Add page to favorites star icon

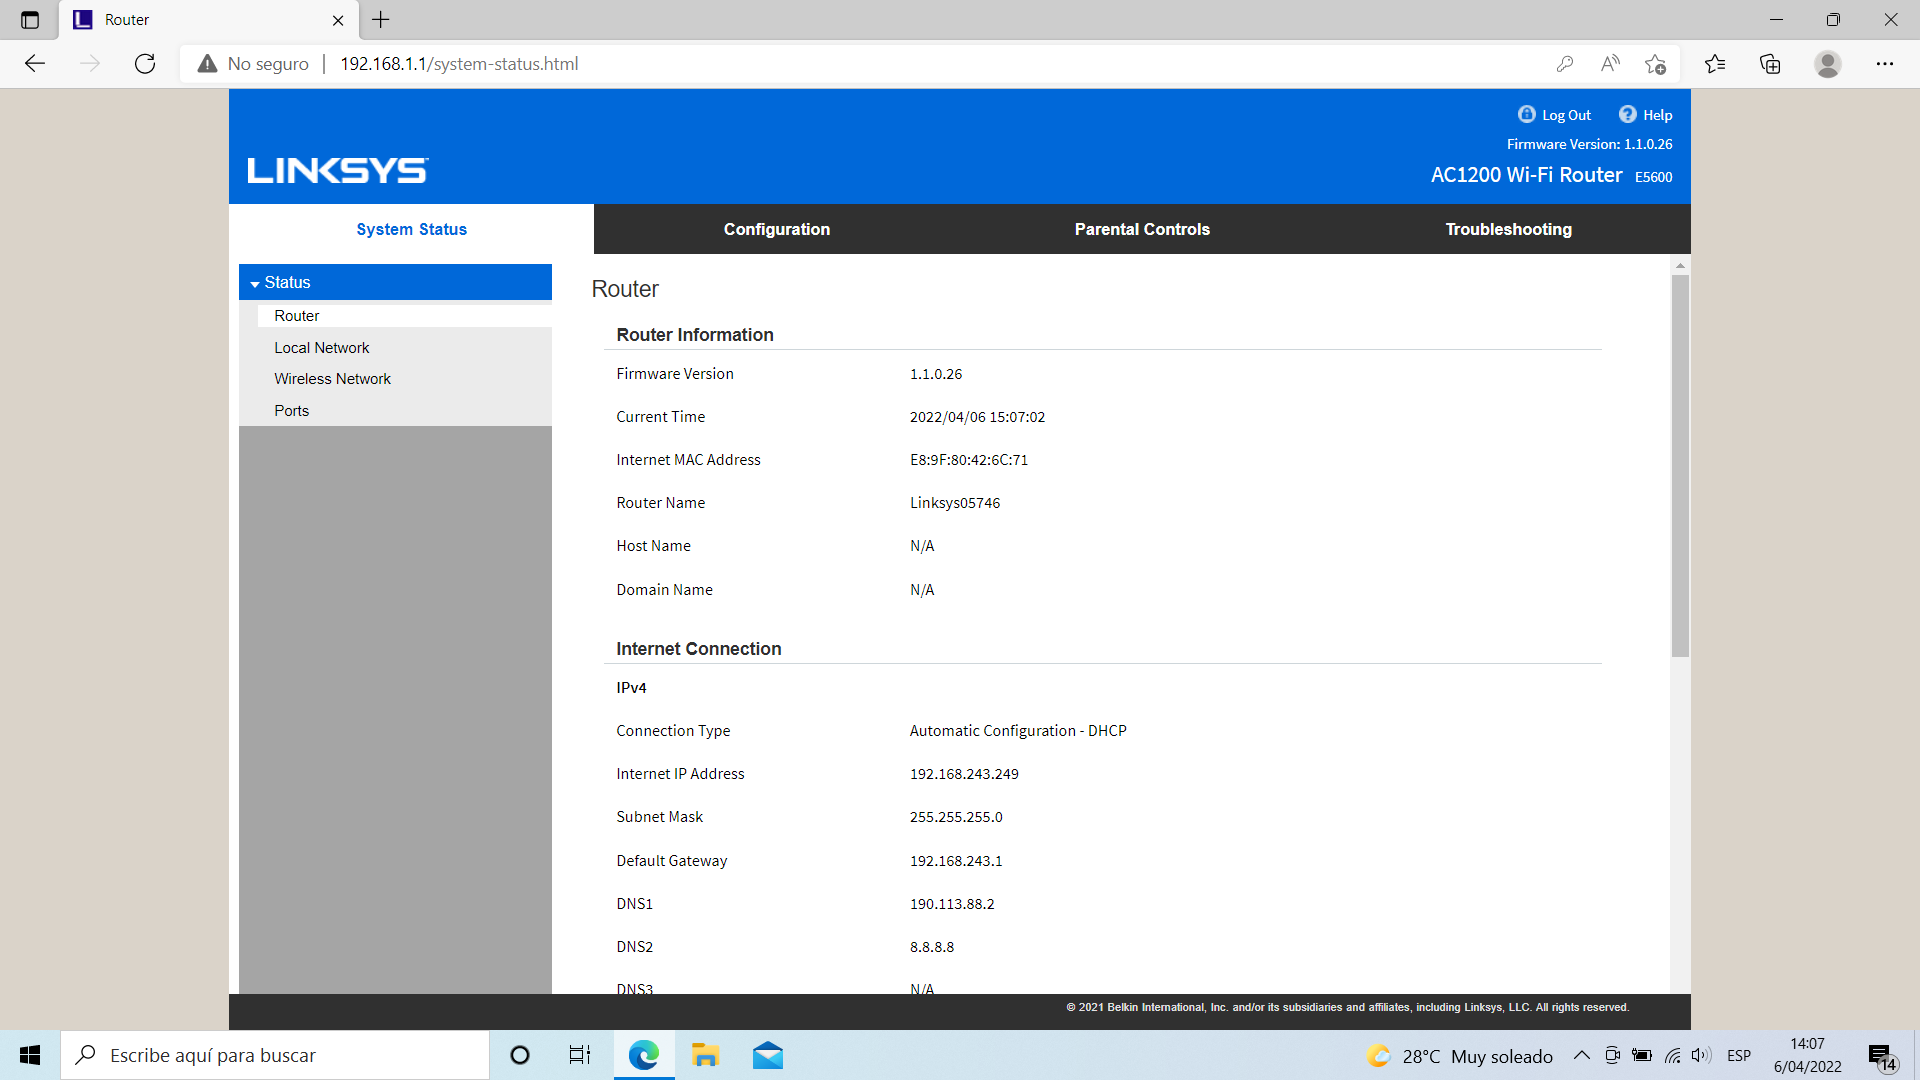(x=1655, y=64)
